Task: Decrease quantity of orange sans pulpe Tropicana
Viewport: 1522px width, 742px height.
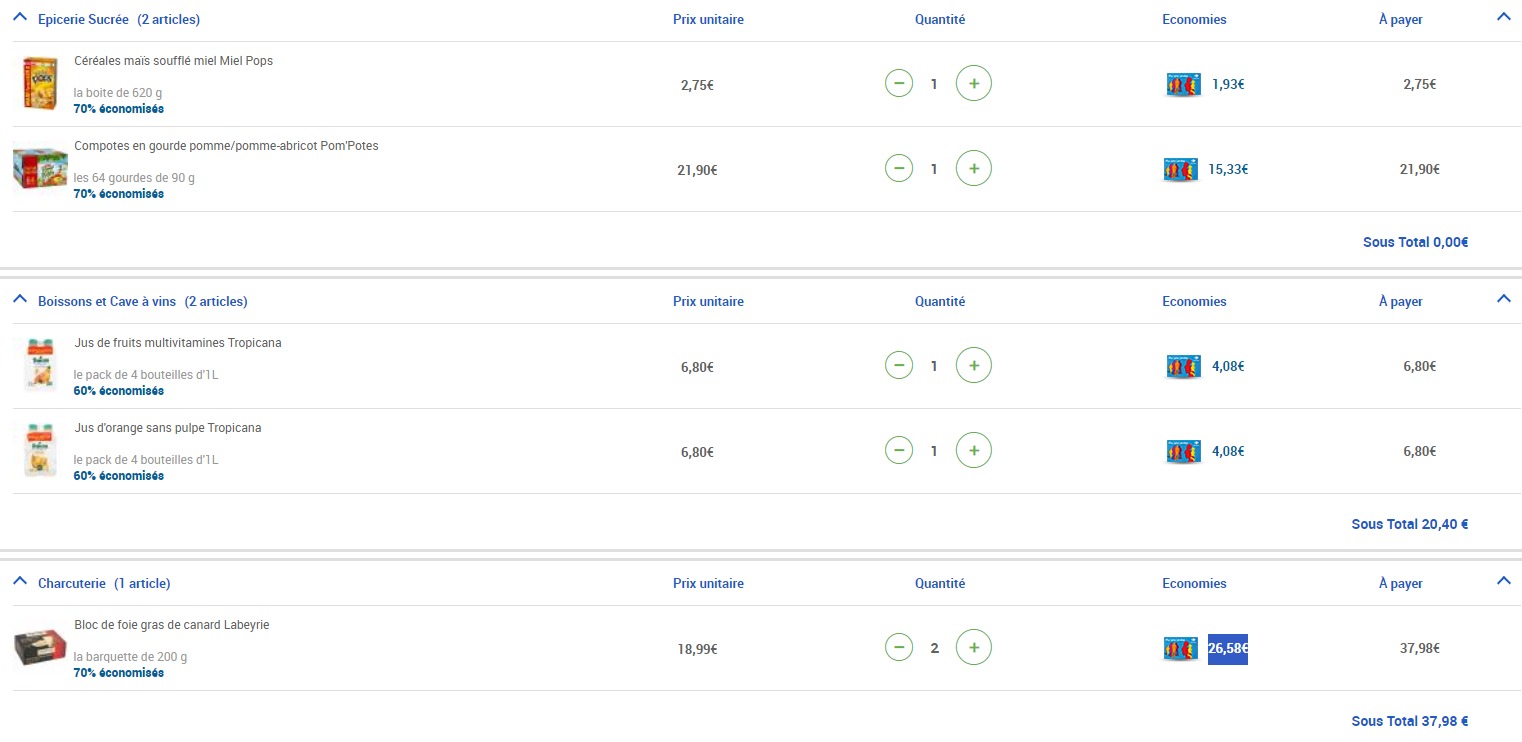Action: pos(899,451)
